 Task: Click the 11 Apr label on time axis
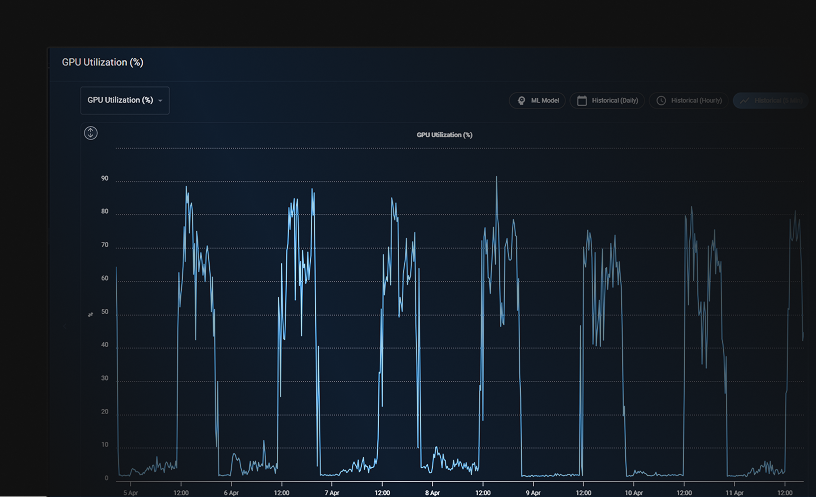tap(734, 492)
